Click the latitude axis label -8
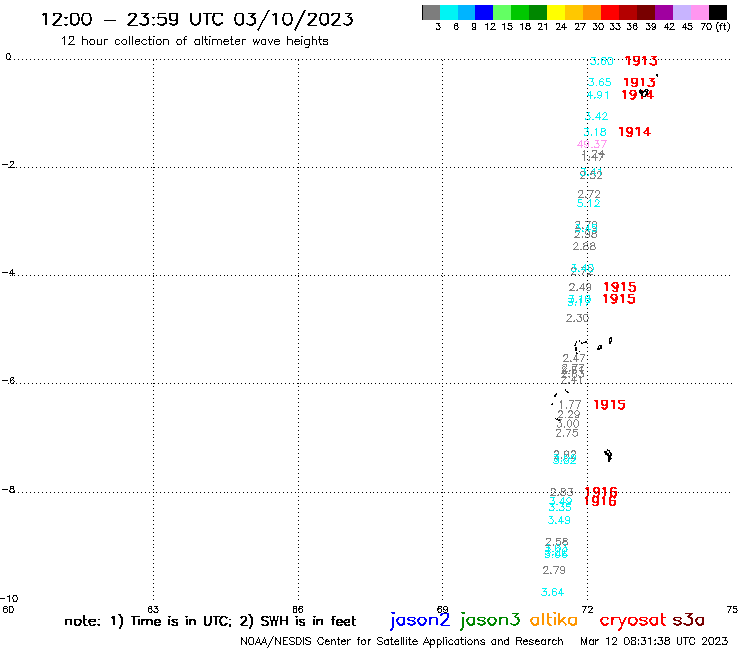 click(x=8, y=490)
